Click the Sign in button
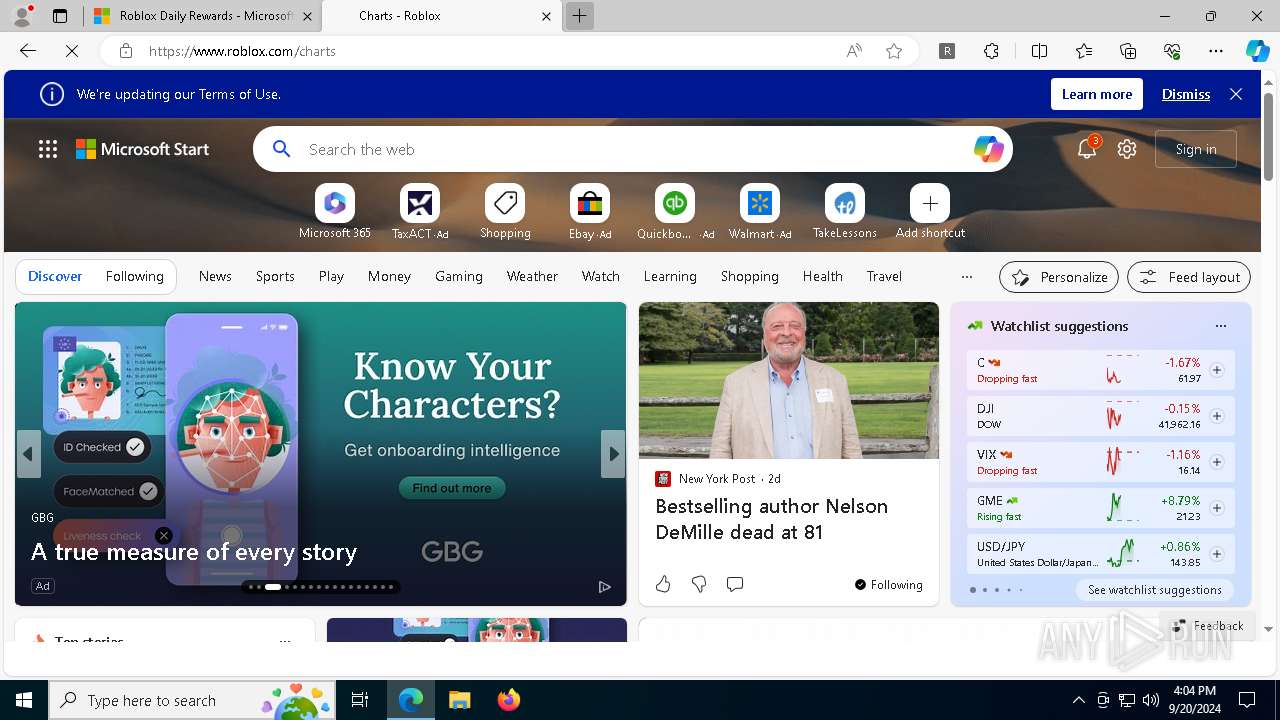 pos(1196,149)
